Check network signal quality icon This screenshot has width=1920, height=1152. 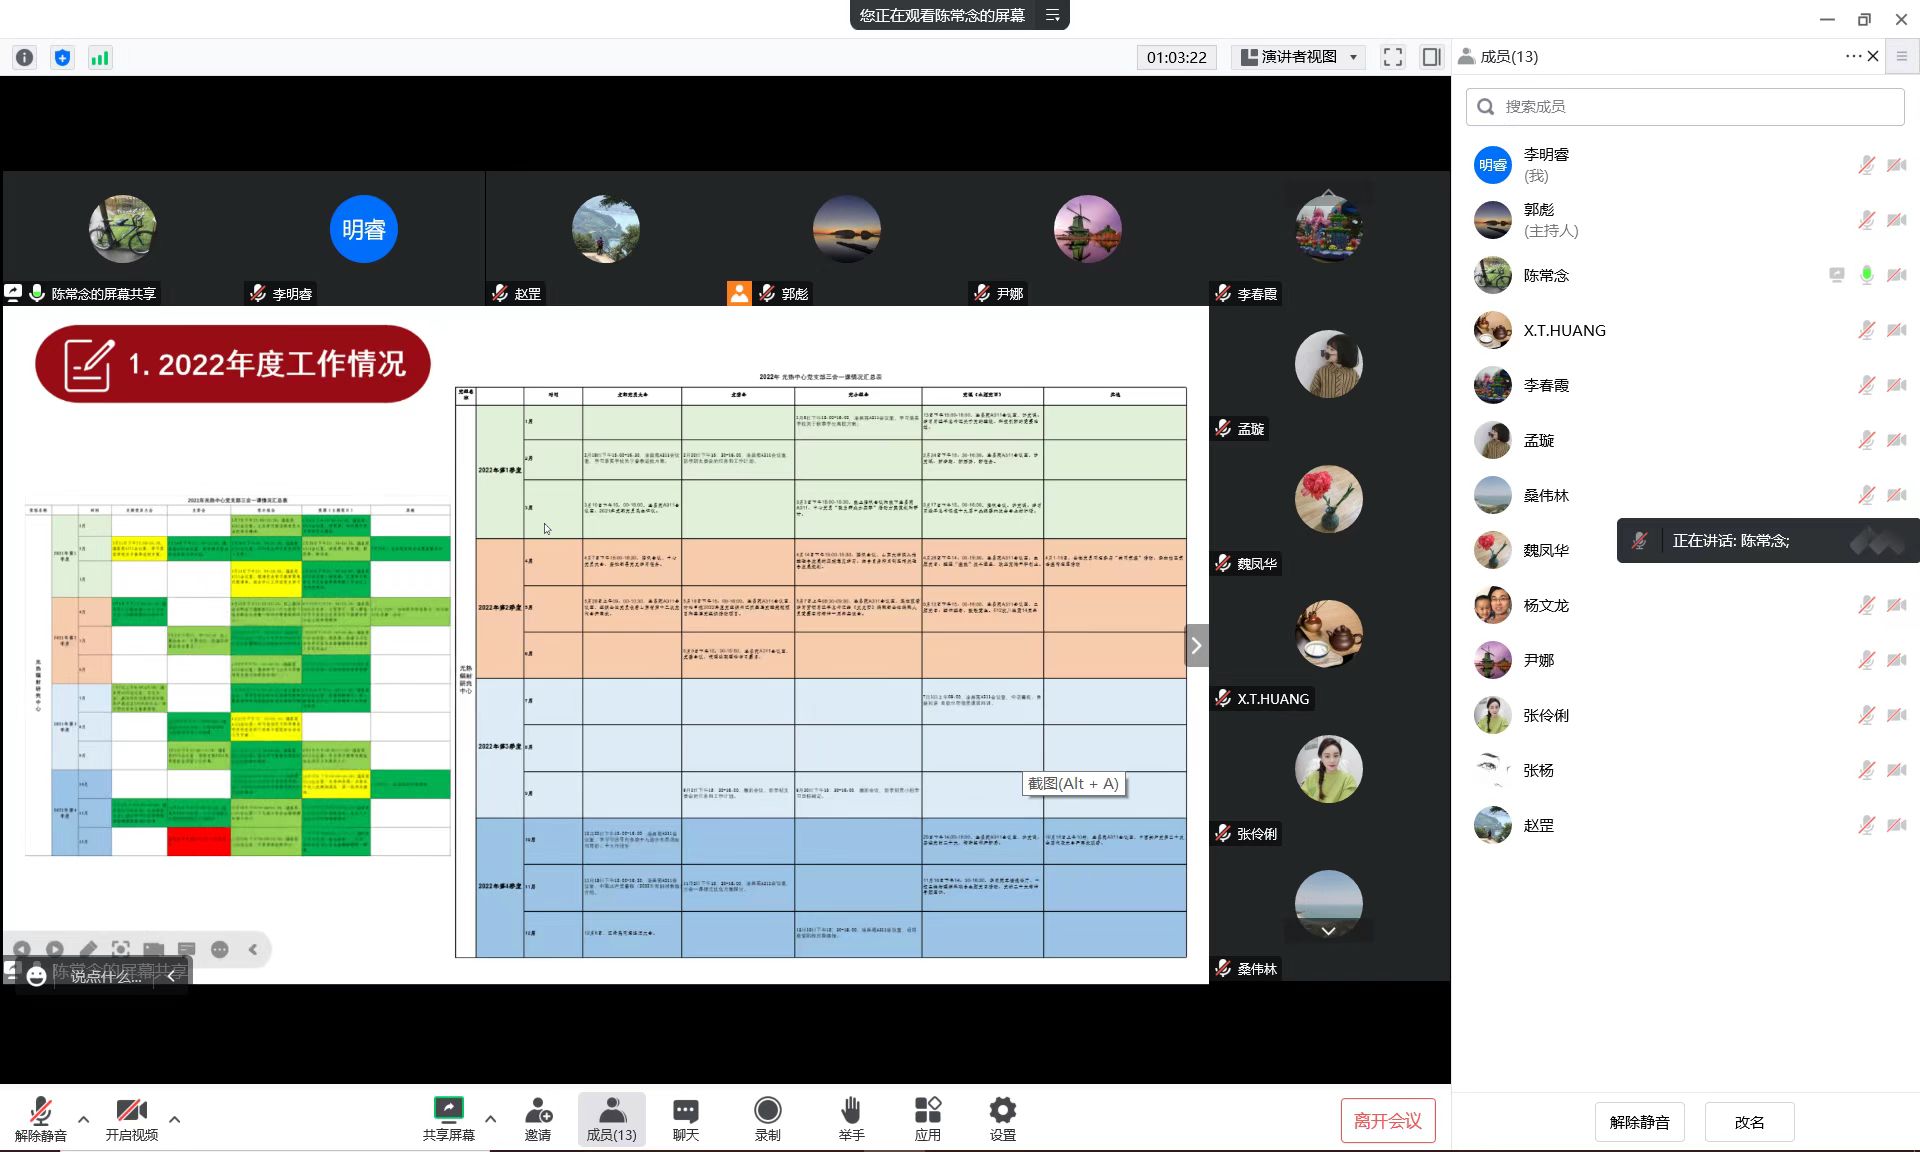(99, 58)
